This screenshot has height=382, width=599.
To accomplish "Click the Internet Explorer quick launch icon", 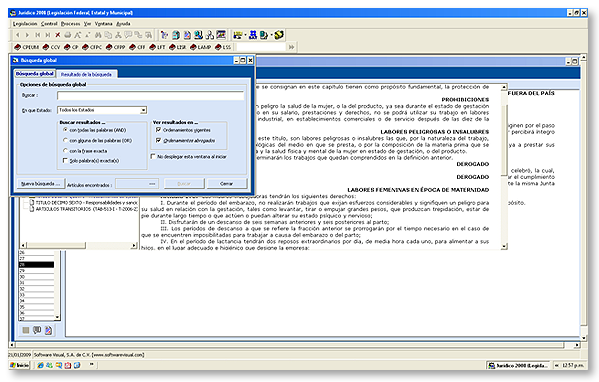I will (40, 365).
